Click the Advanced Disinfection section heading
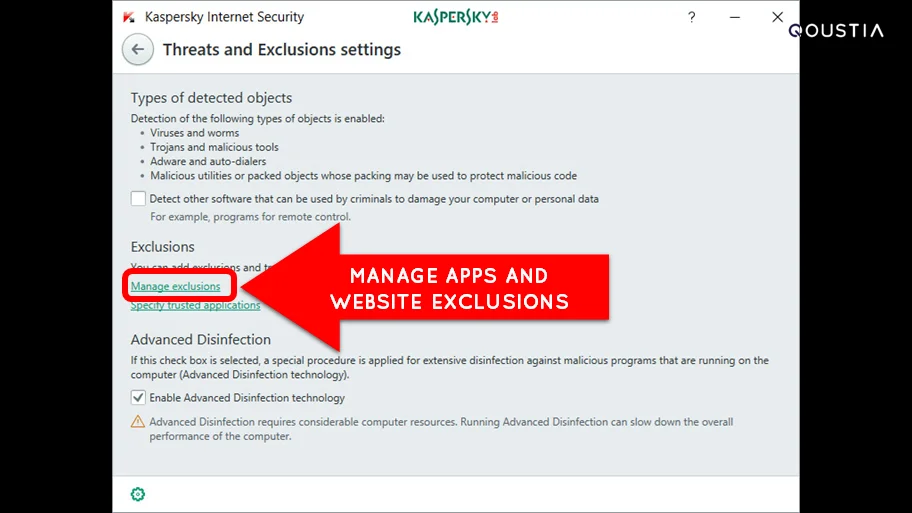Screen dimensions: 912x513 coord(201,340)
